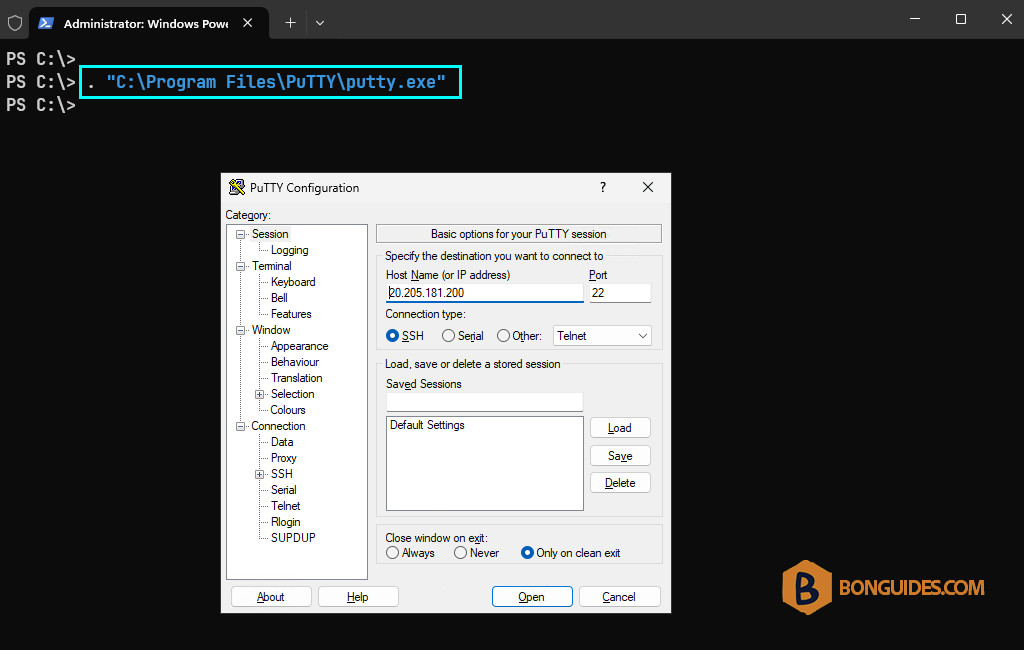Open a new terminal tab with plus icon

point(291,23)
